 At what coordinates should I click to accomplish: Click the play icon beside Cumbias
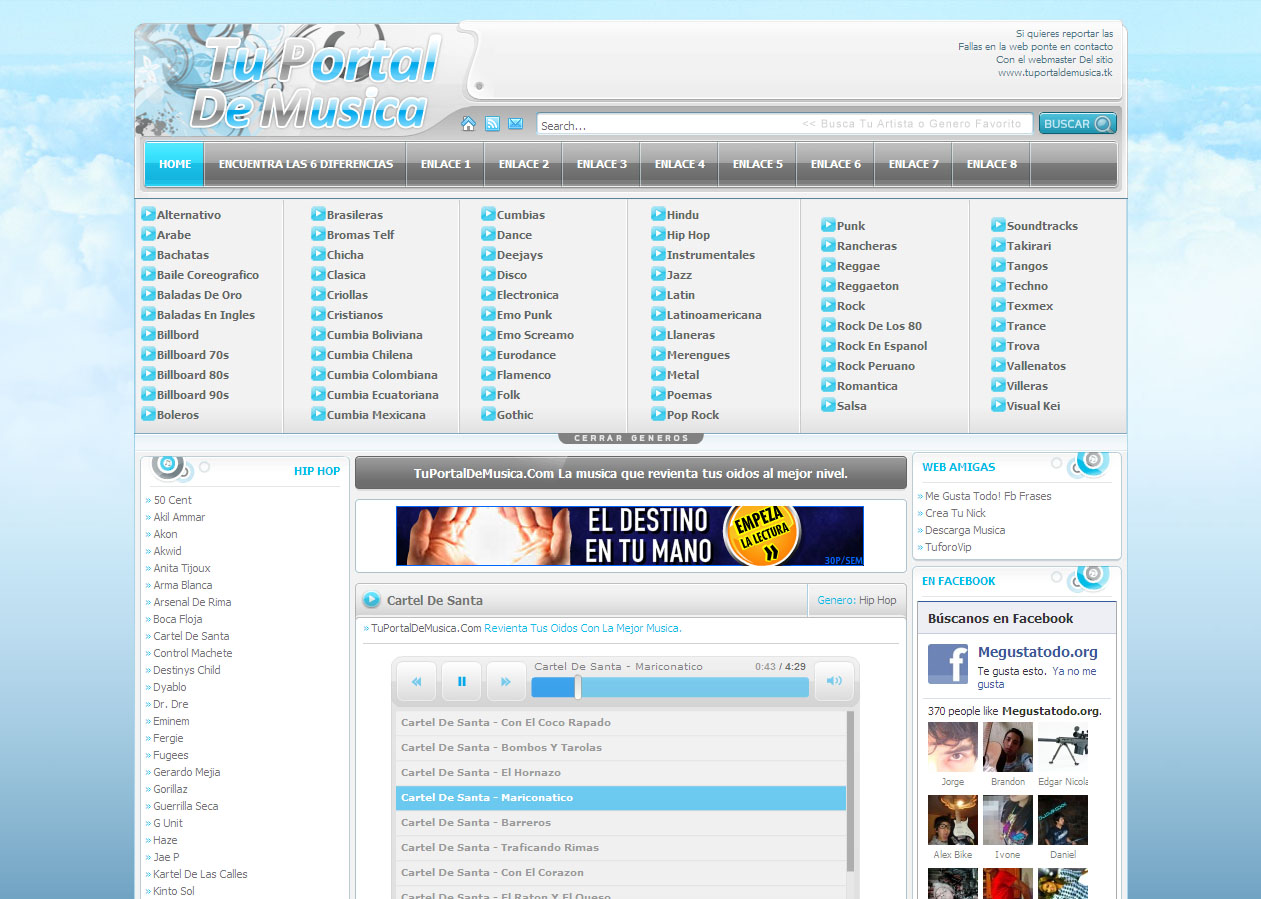[488, 214]
